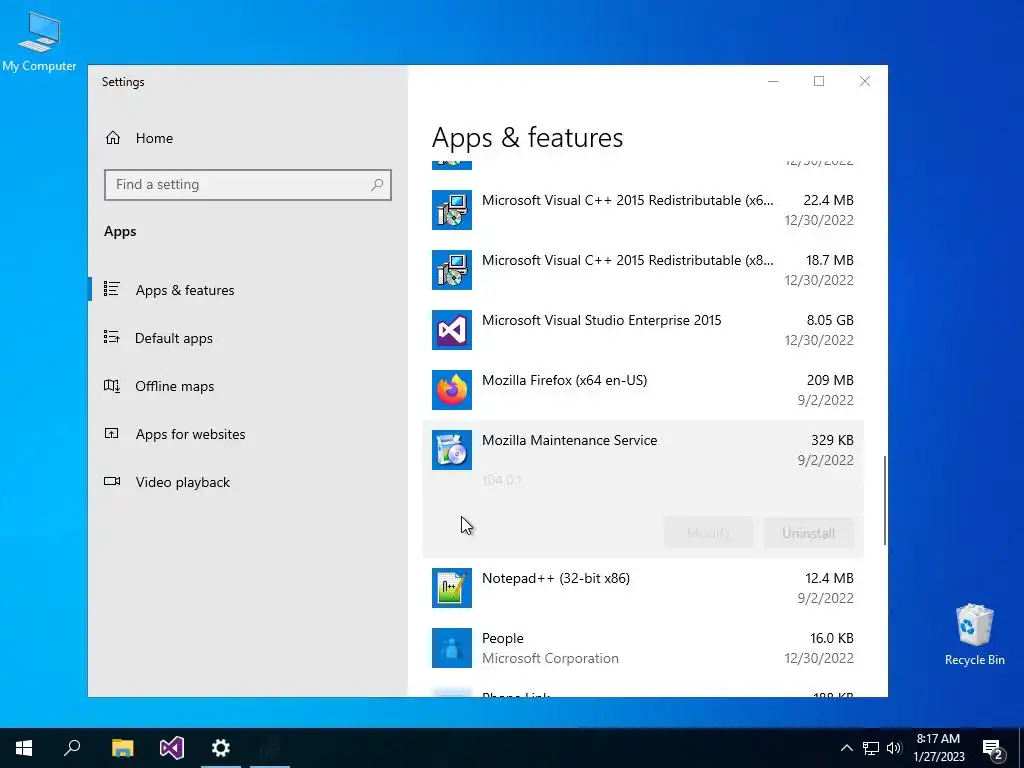
Task: Click the Visual Studio Enterprise 2015 app icon
Action: coord(452,330)
